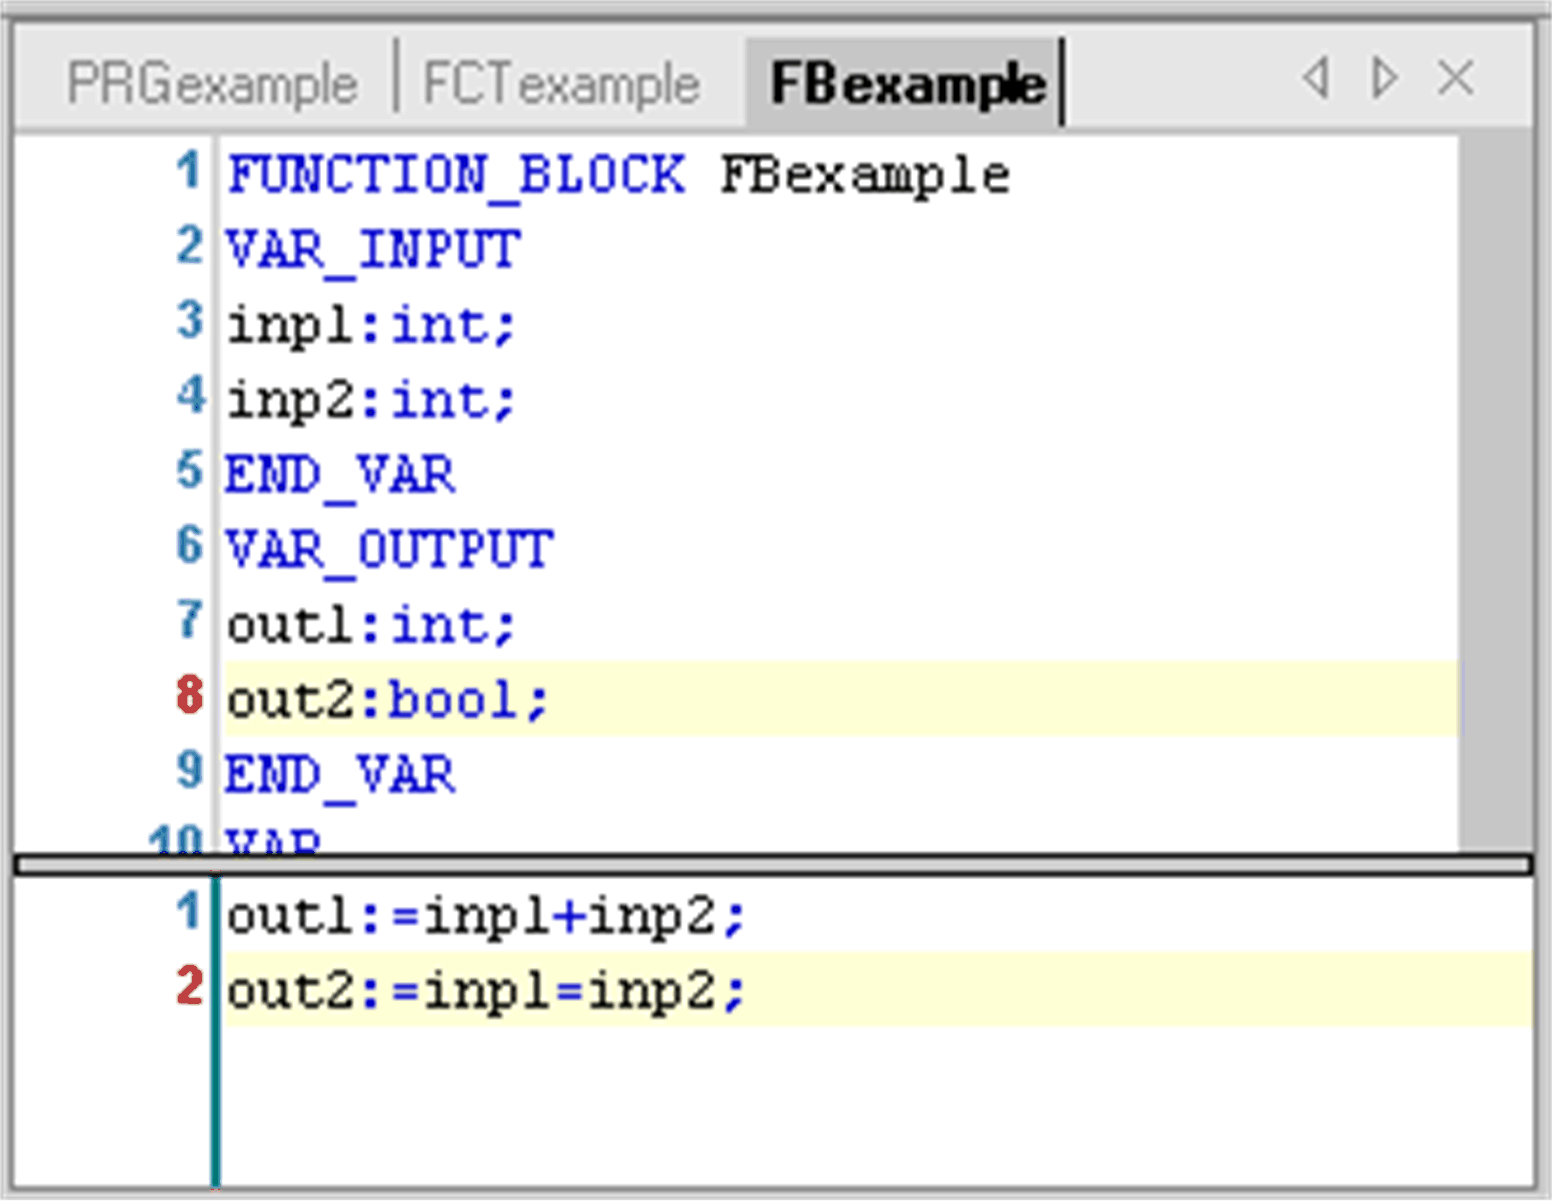1553x1201 pixels.
Task: Close the FBexample editor tab
Action: coord(1455,78)
